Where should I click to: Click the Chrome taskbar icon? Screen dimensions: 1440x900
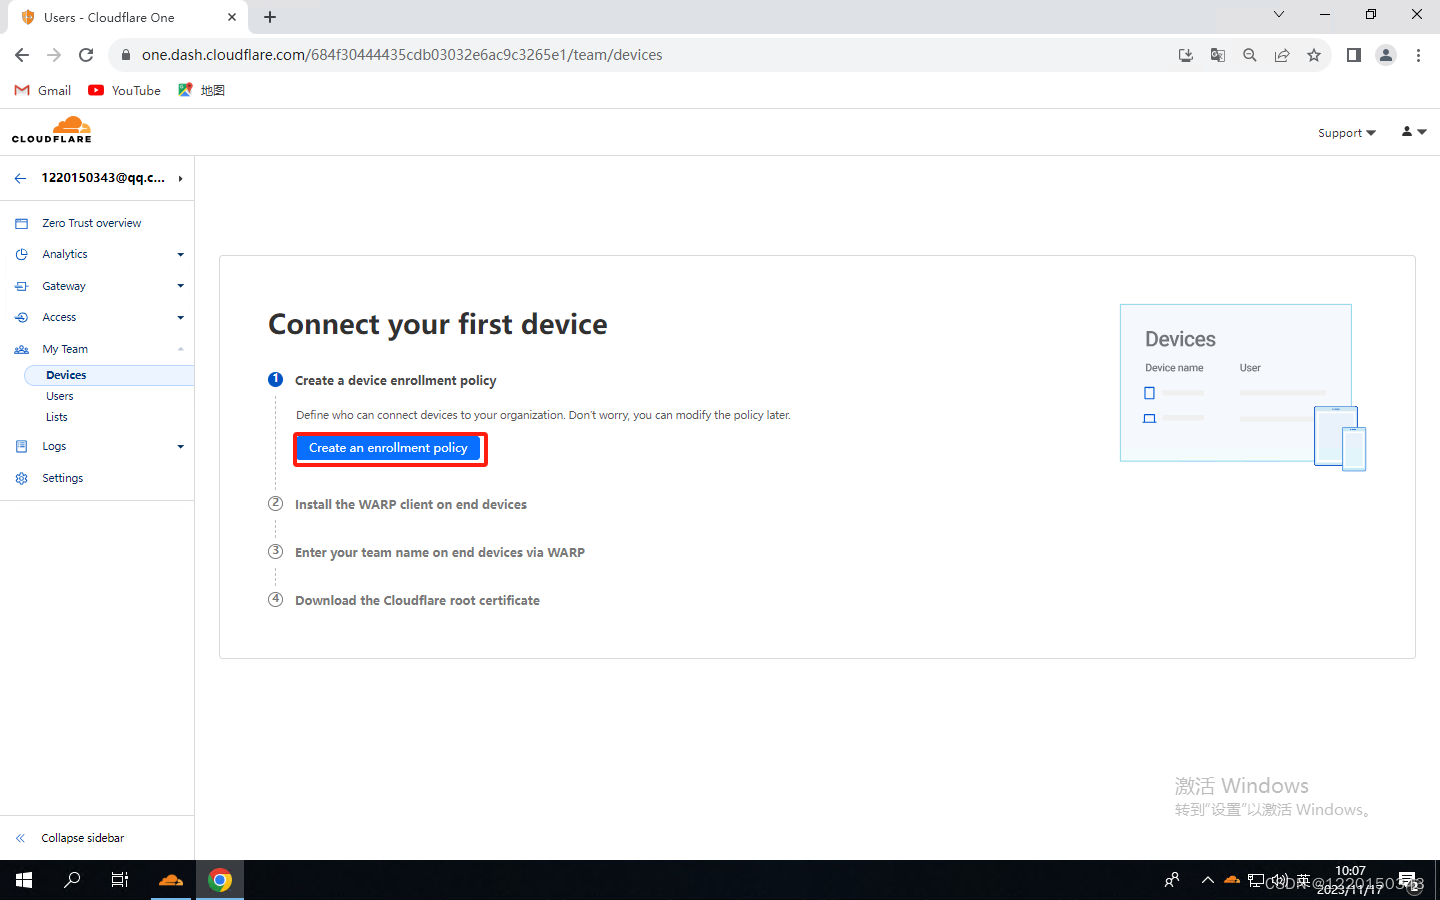click(220, 880)
